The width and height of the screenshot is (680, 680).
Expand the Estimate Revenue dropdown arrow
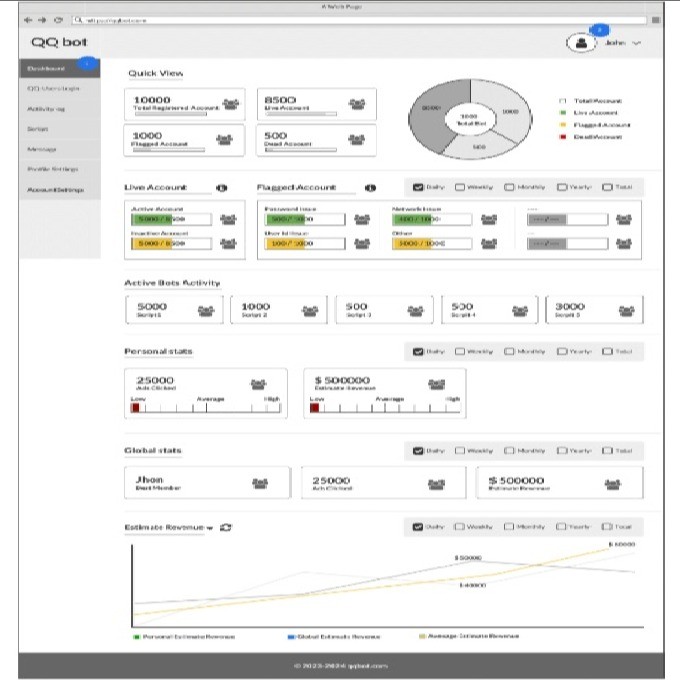tap(211, 527)
